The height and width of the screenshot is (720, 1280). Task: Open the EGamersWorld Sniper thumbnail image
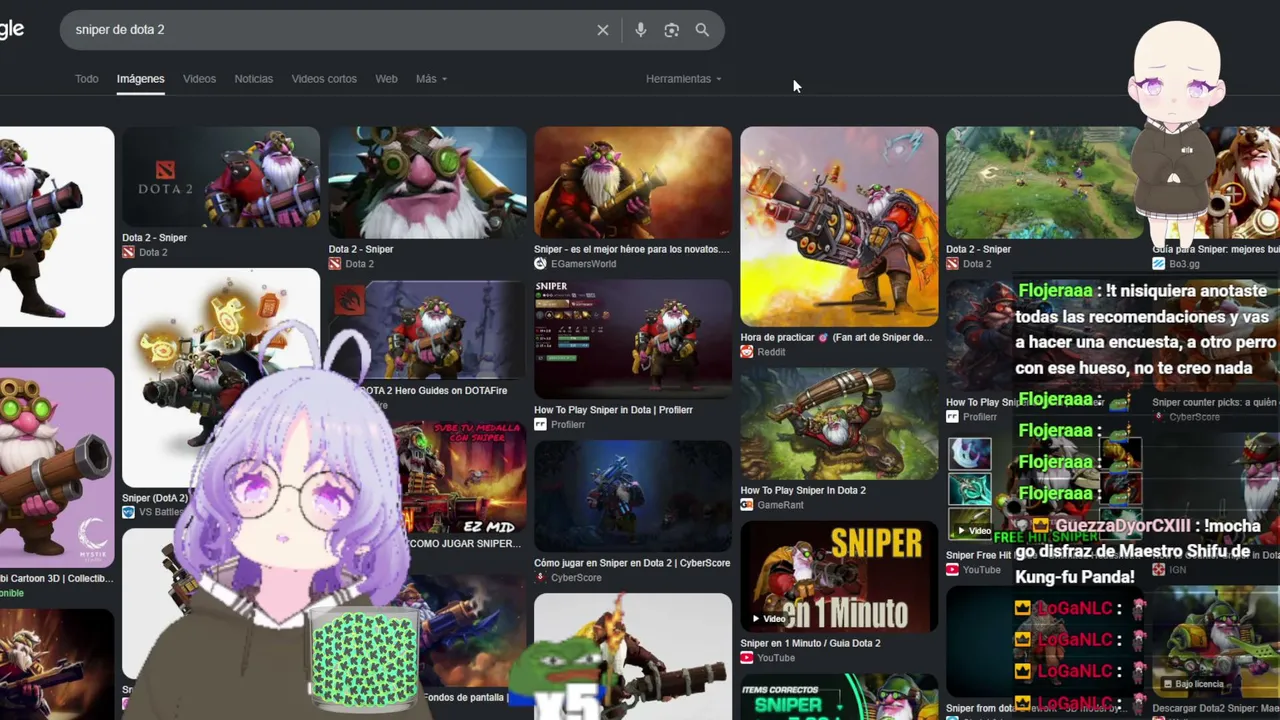click(x=633, y=182)
